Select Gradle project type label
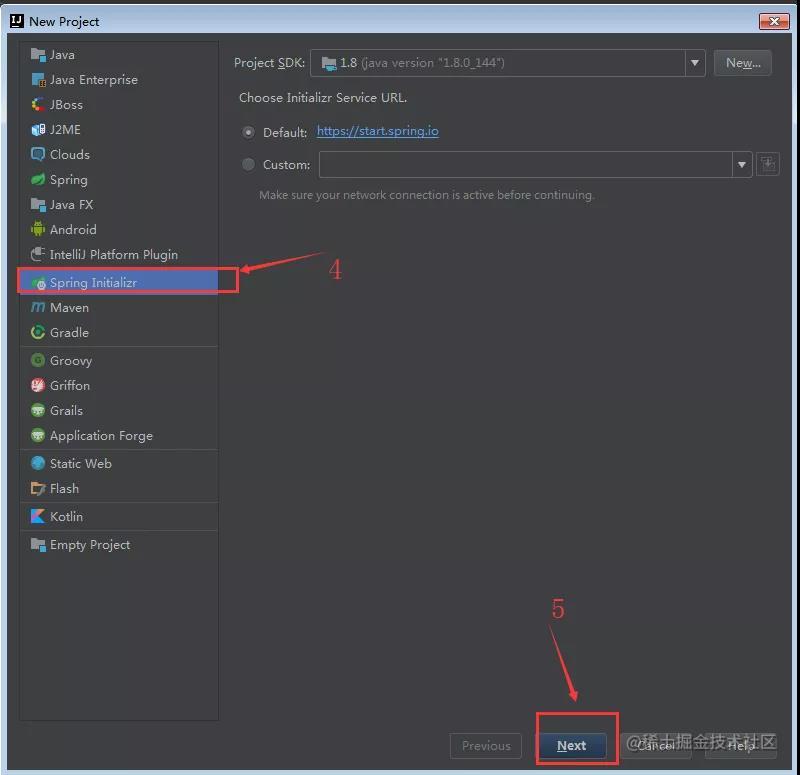 [69, 332]
